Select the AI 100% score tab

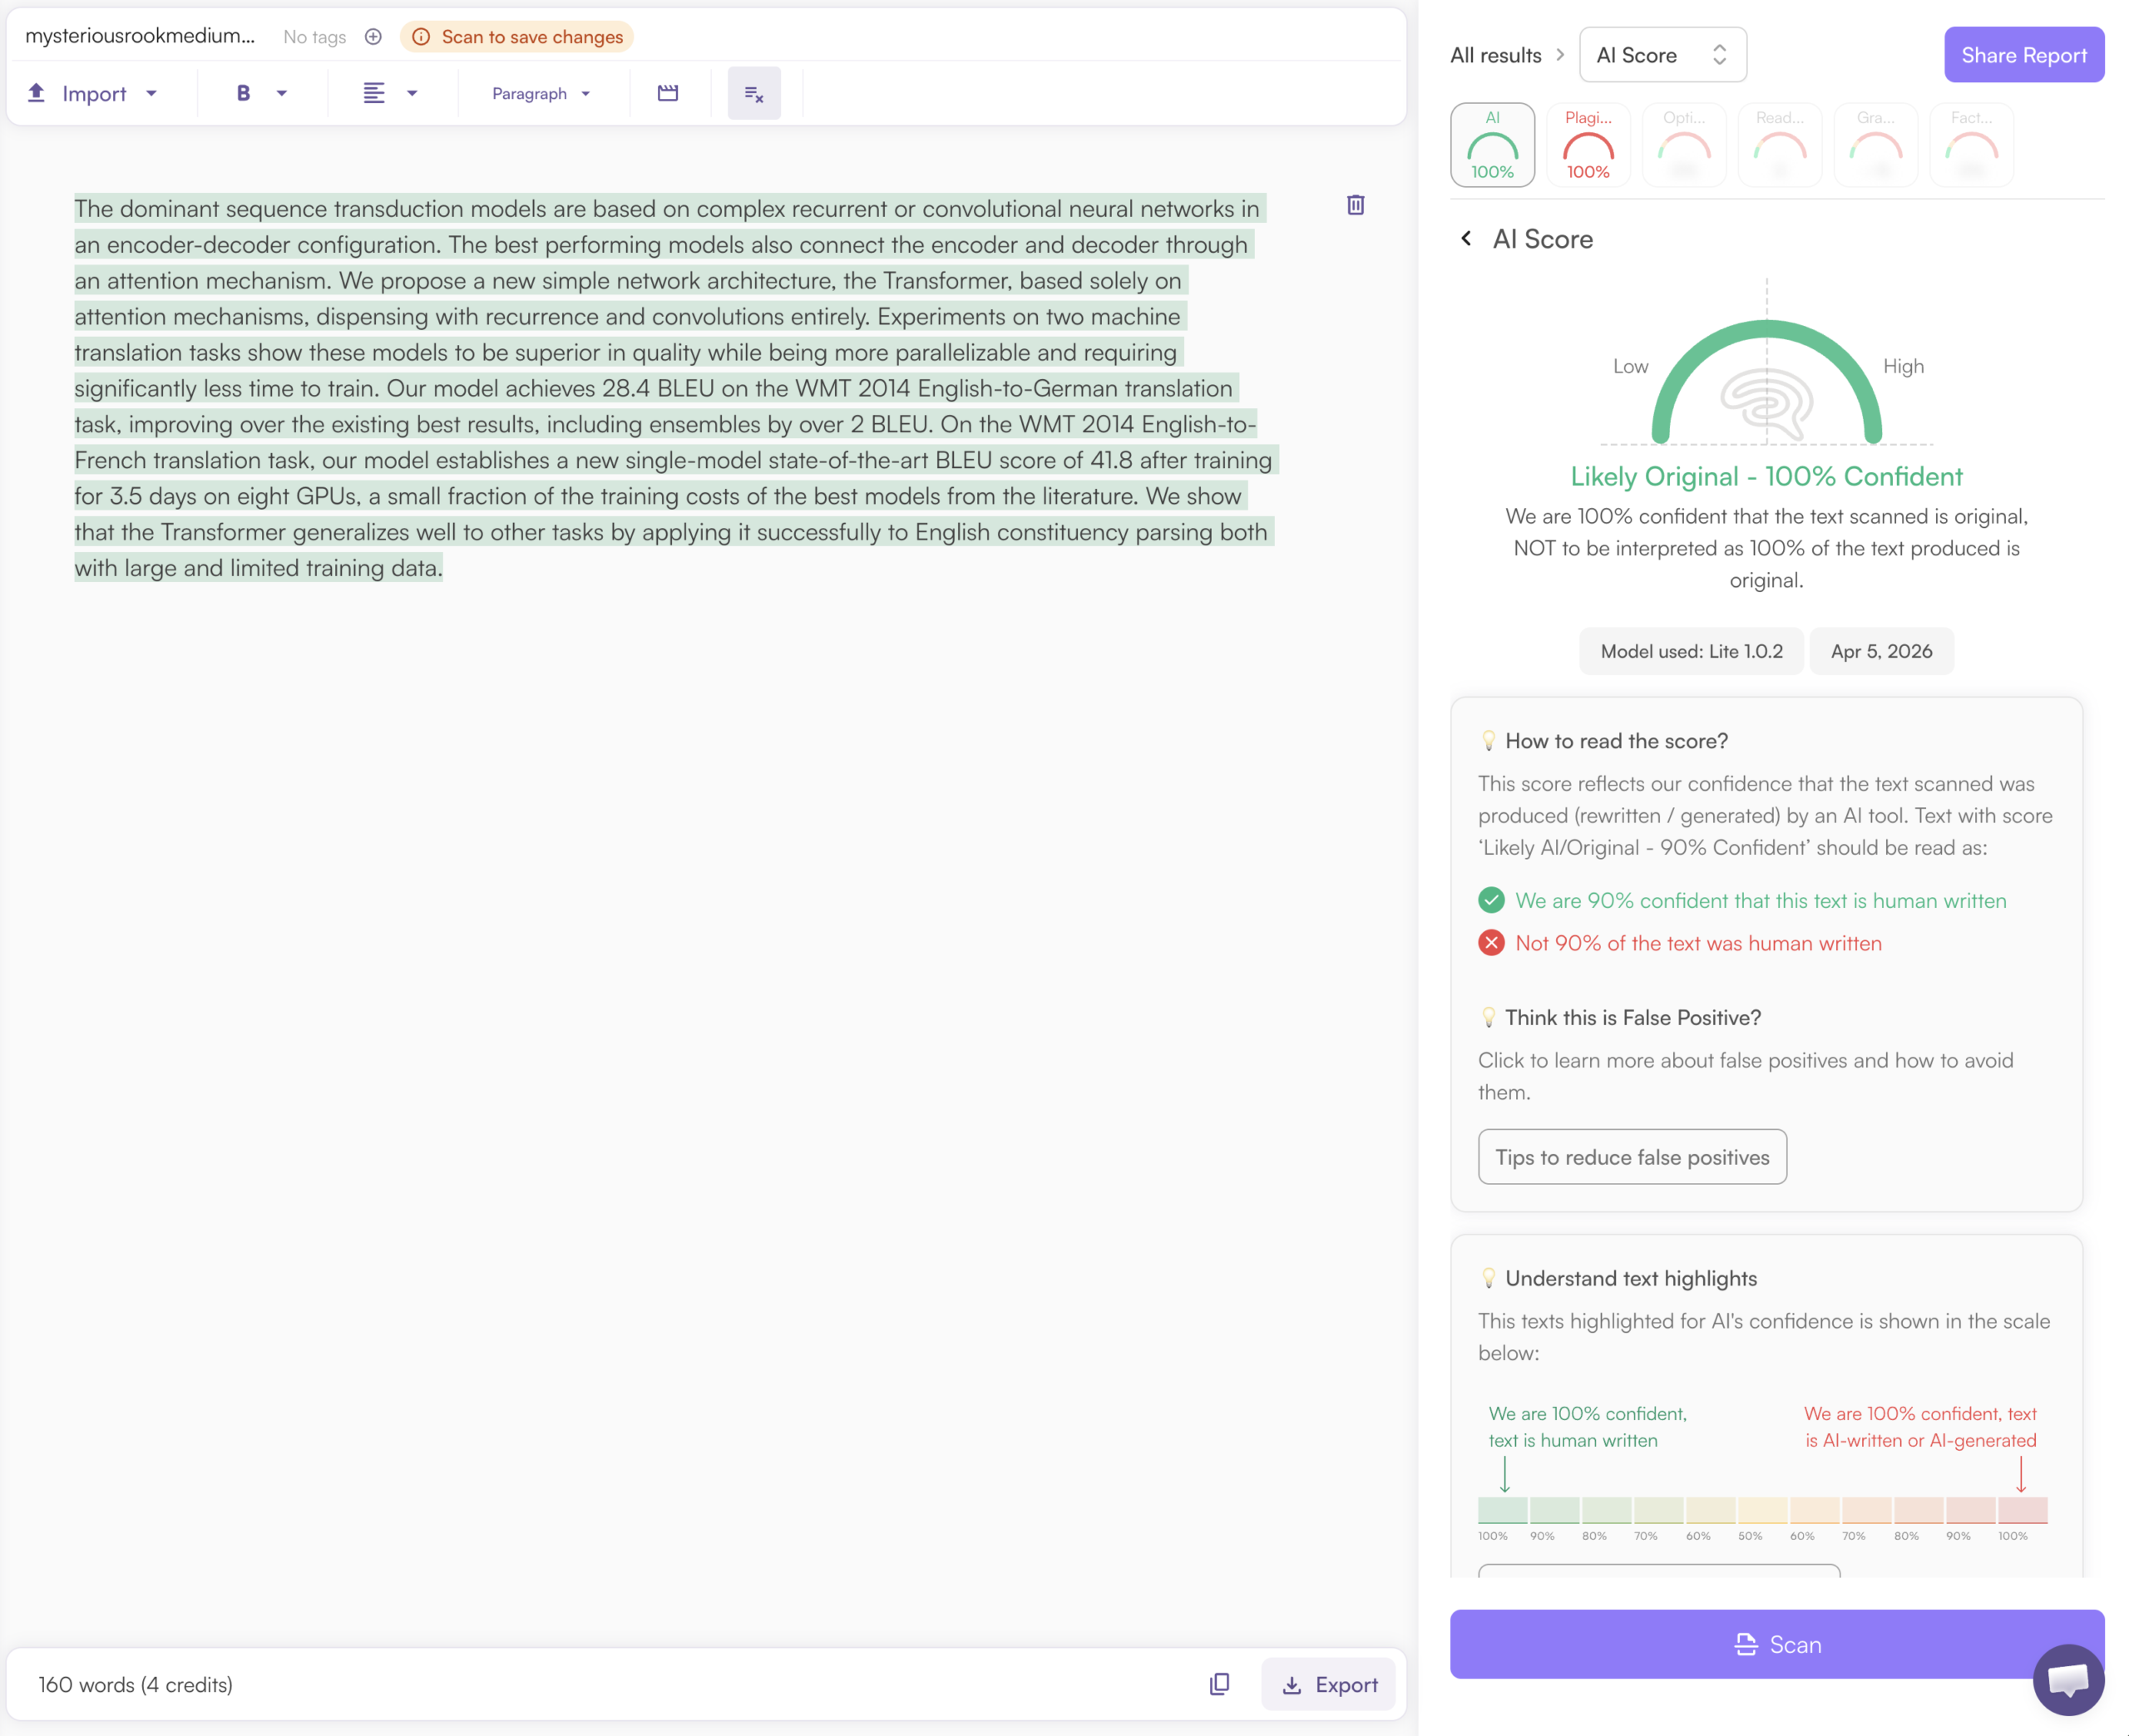point(1492,145)
